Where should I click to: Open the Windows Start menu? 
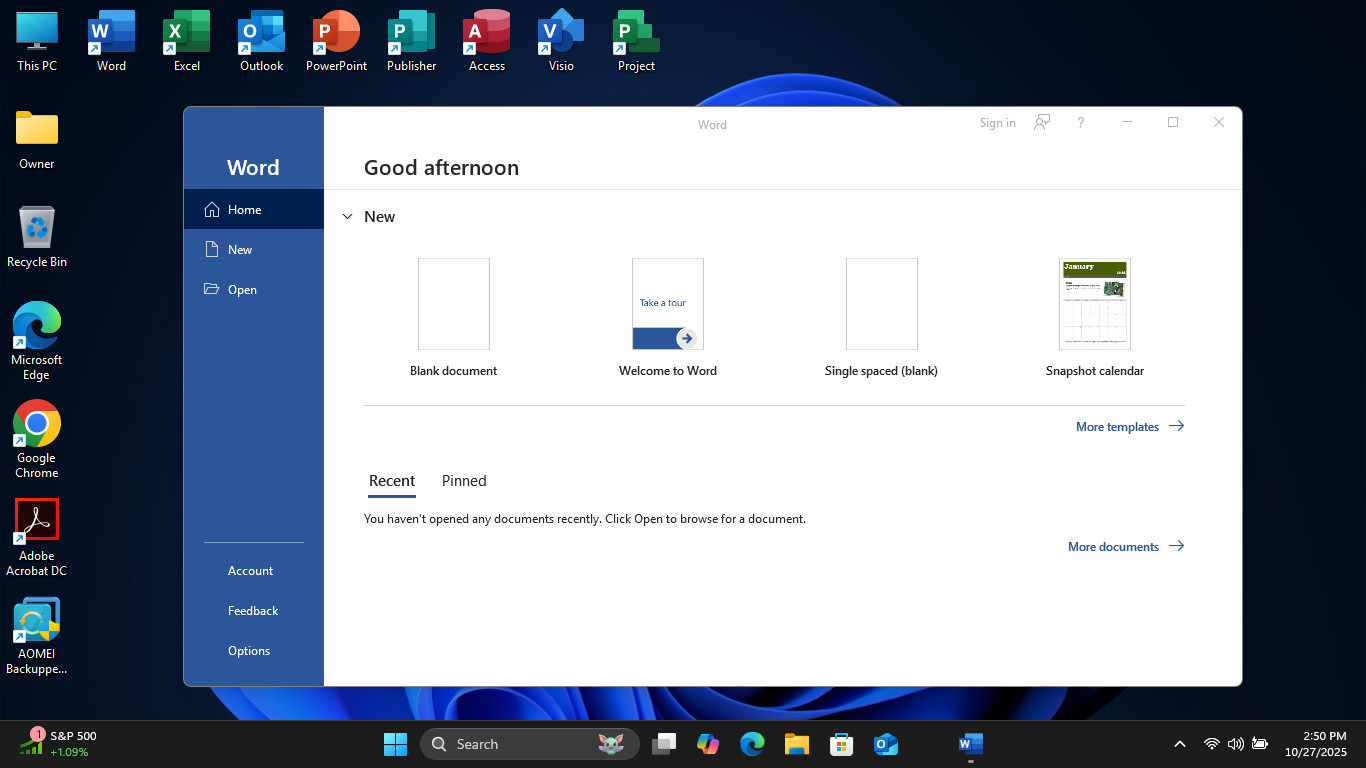click(x=395, y=744)
